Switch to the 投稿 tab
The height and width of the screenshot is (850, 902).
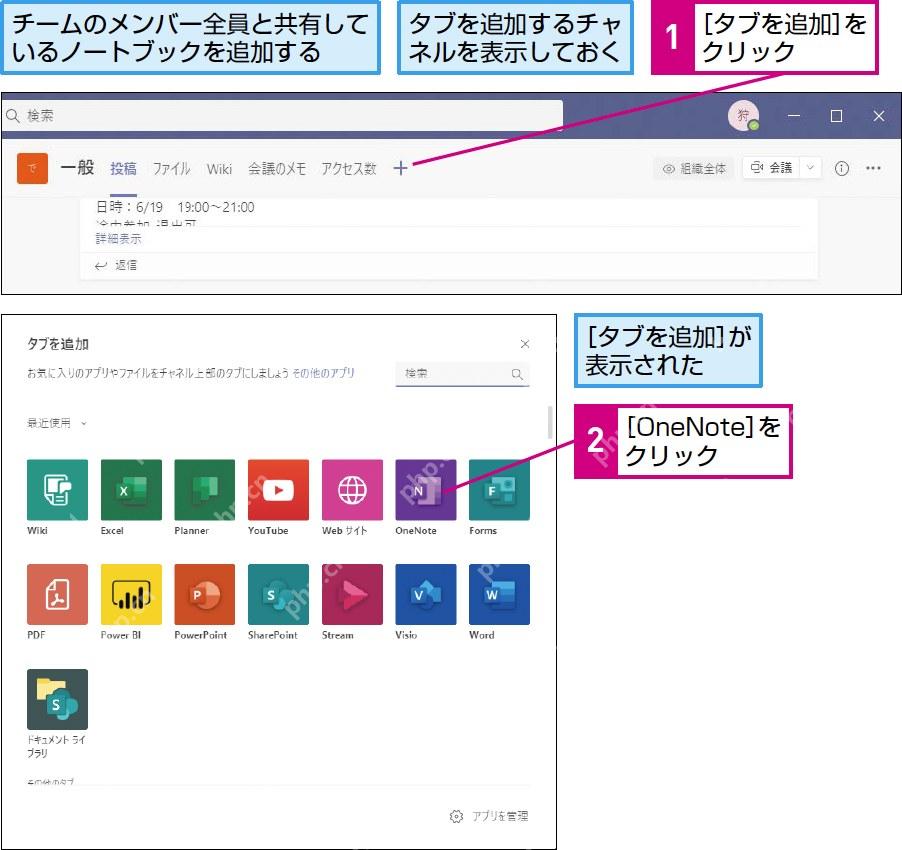coord(123,169)
